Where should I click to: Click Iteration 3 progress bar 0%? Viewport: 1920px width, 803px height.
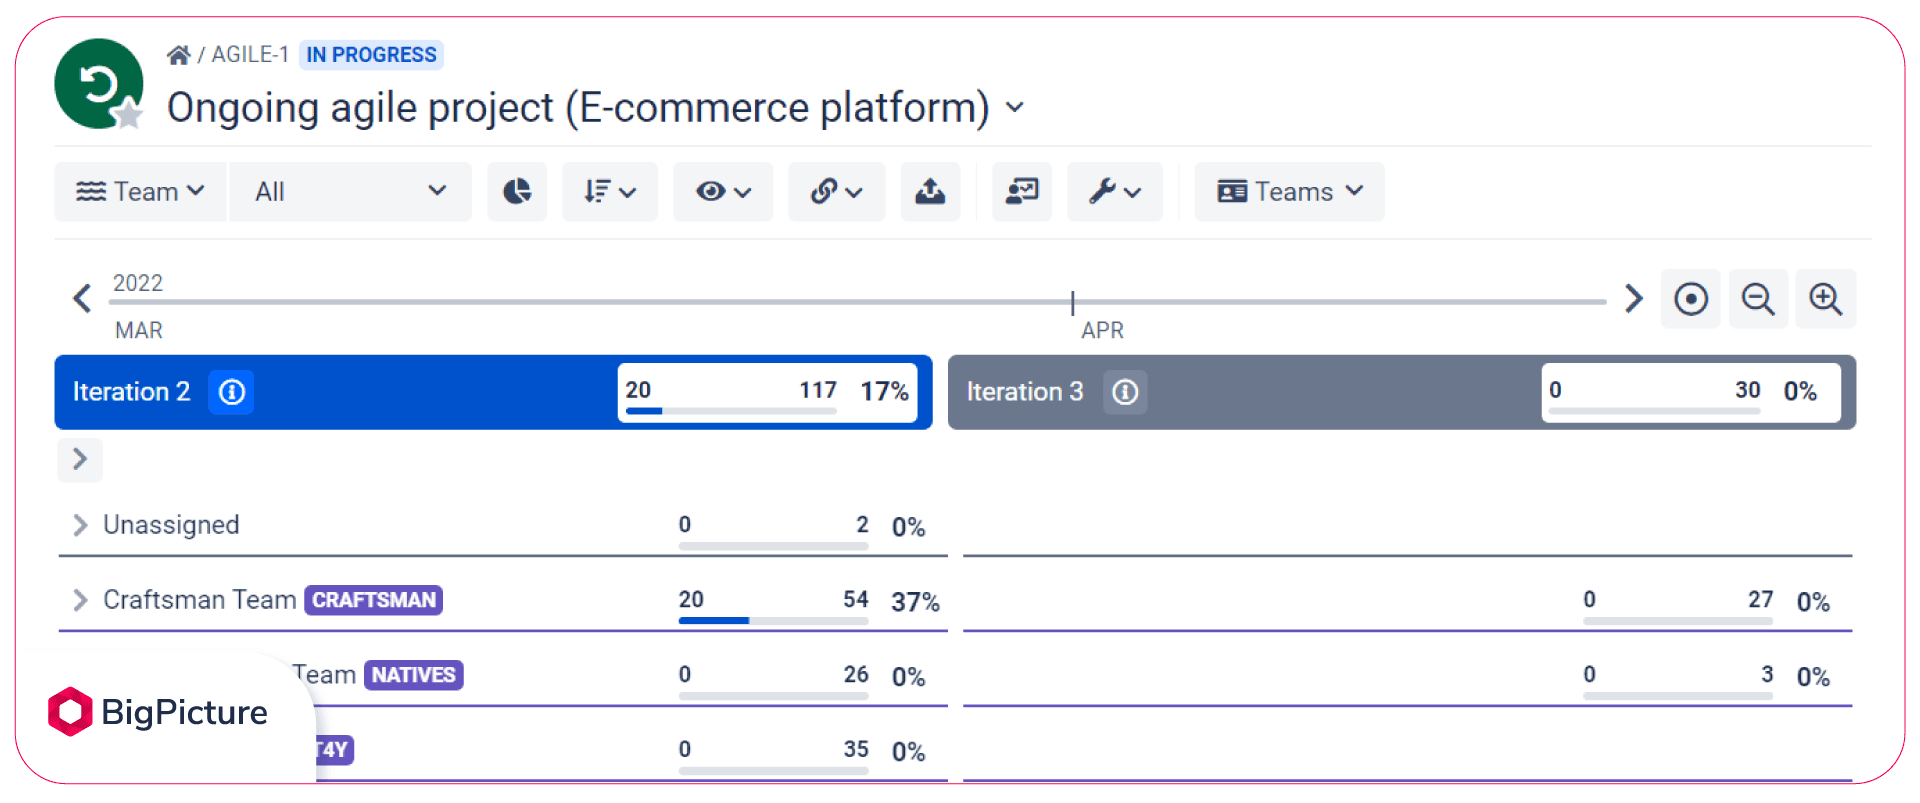(x=1691, y=392)
